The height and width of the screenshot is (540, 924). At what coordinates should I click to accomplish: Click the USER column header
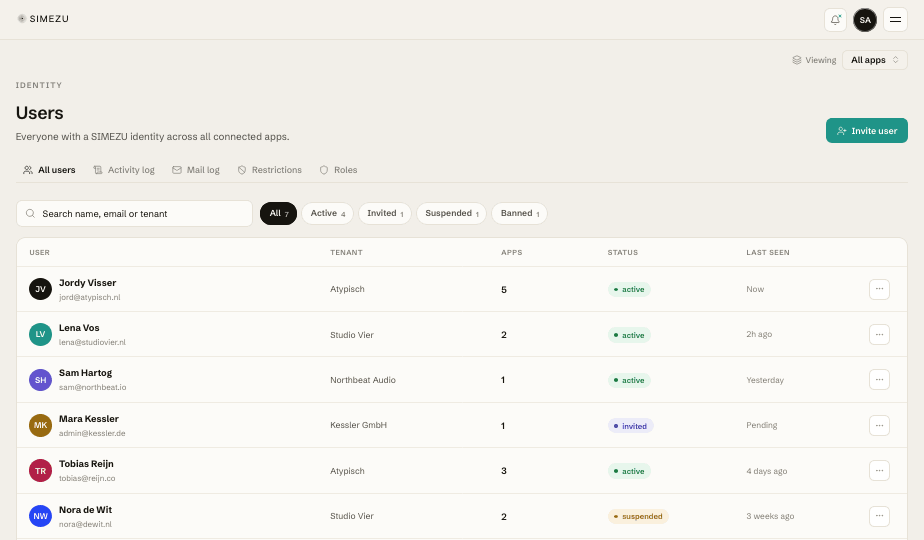[39, 252]
